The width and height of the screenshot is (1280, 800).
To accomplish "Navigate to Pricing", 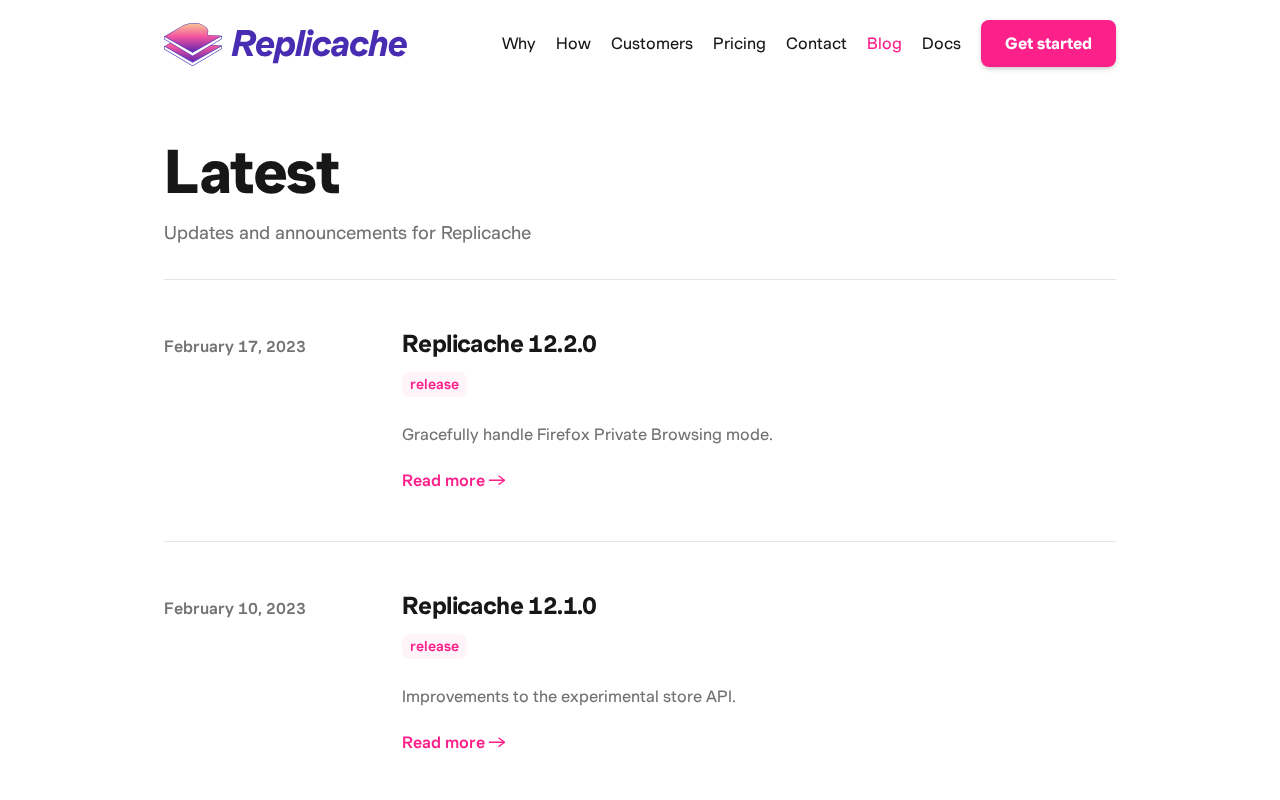I will [739, 44].
